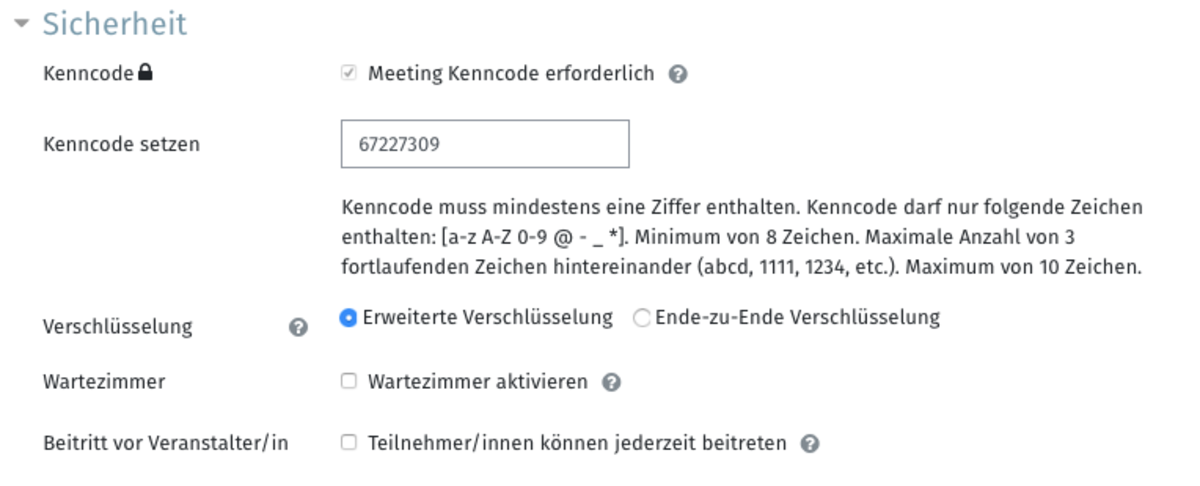Enable the Wartezimmer aktivieren checkbox

click(349, 381)
